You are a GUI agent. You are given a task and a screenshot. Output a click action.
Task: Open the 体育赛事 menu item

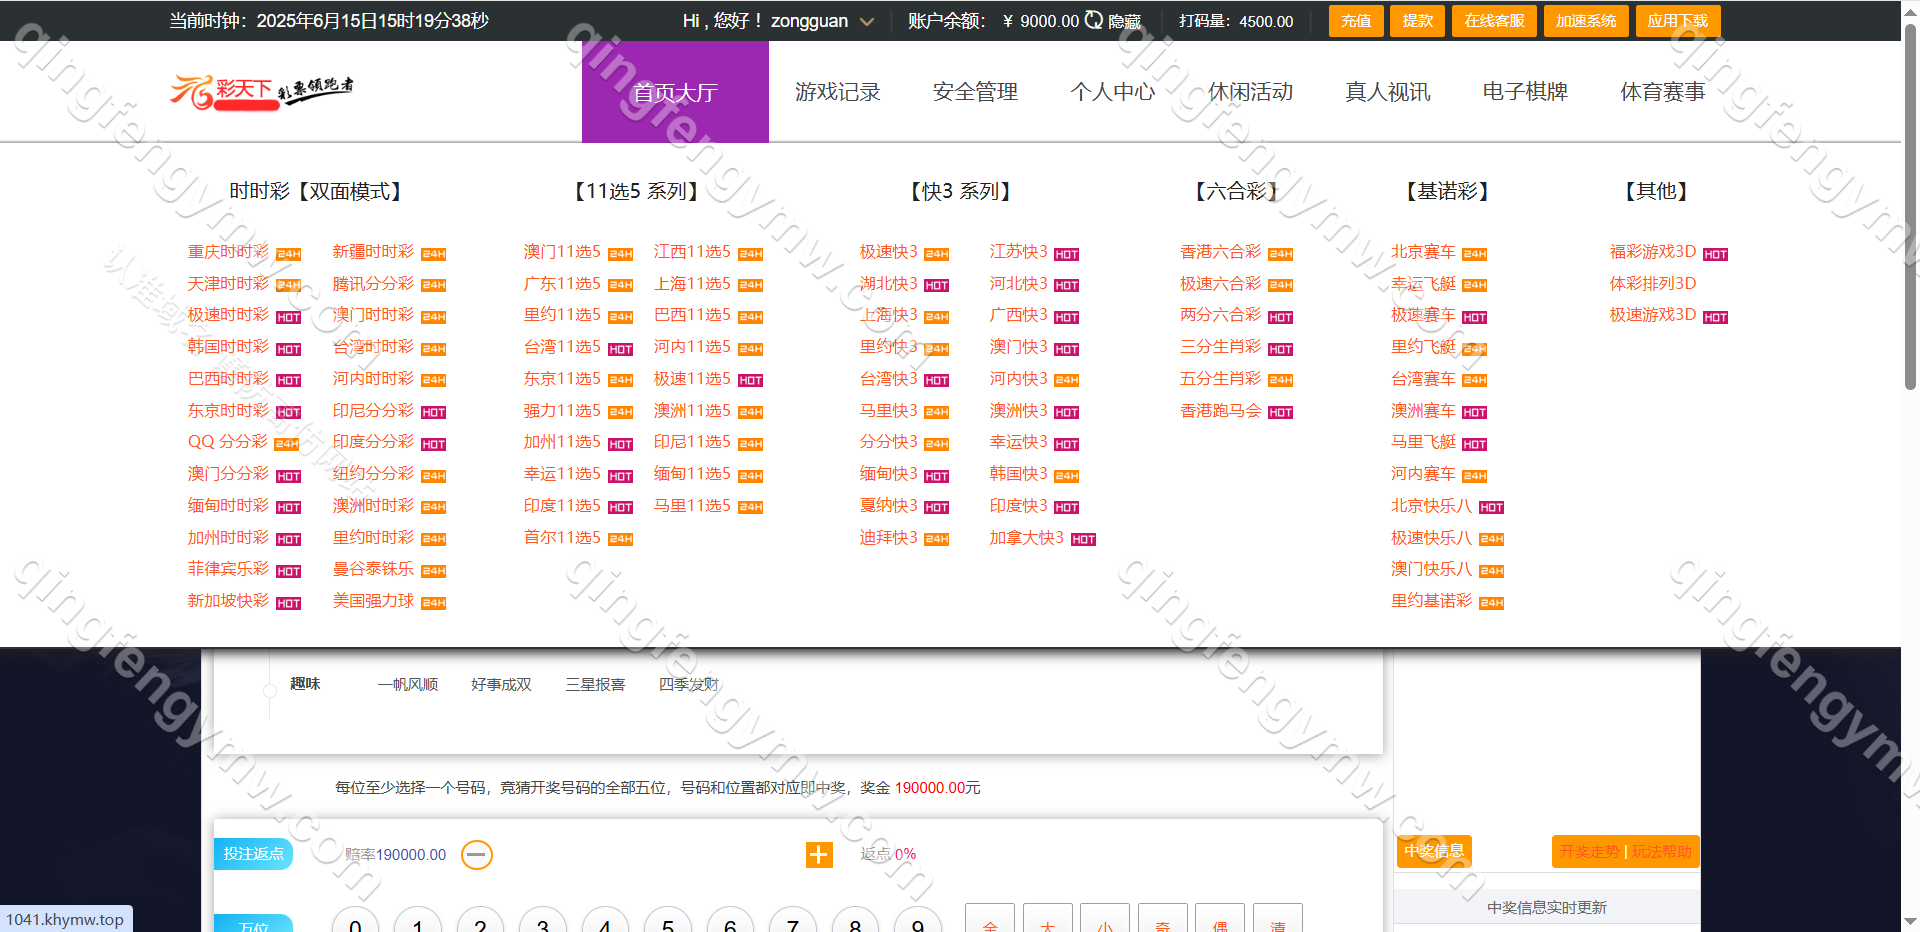coord(1662,92)
